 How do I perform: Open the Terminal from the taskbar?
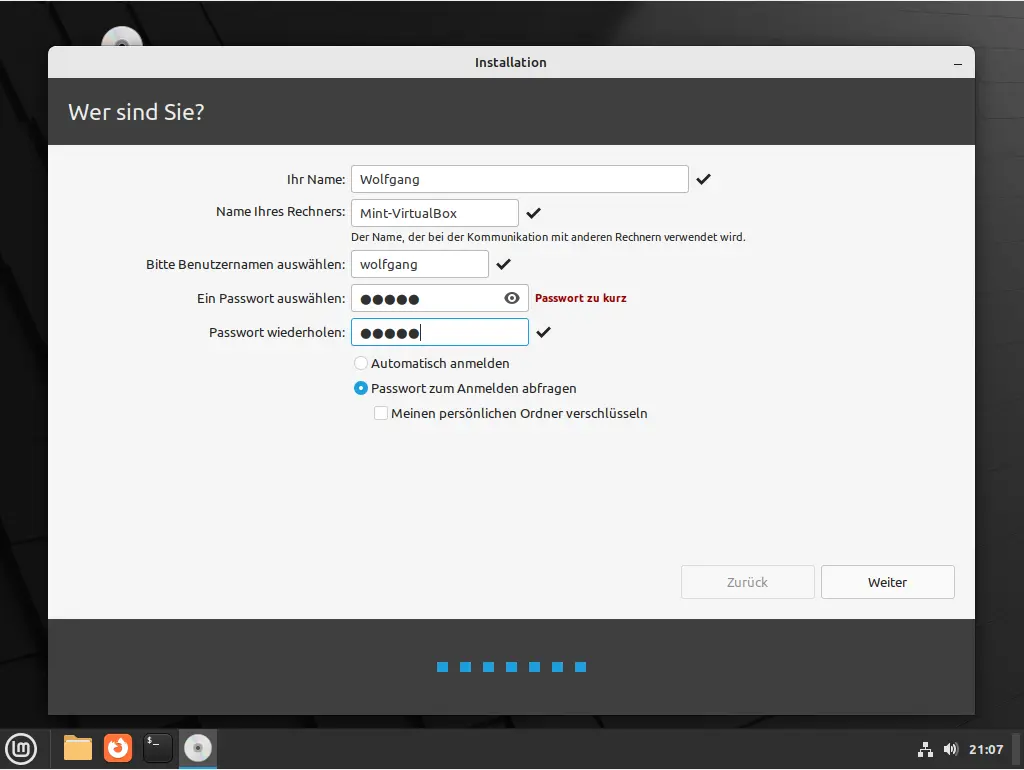(x=158, y=748)
